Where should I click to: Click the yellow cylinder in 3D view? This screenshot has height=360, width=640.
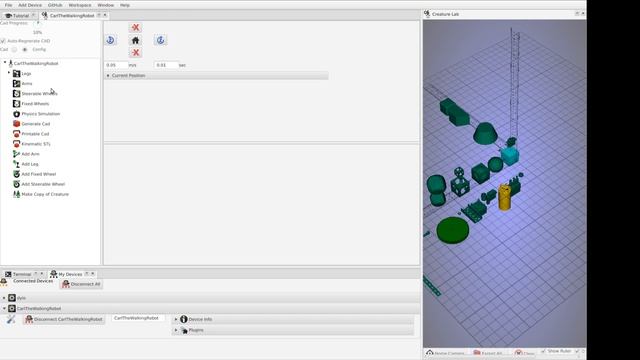[x=504, y=198]
